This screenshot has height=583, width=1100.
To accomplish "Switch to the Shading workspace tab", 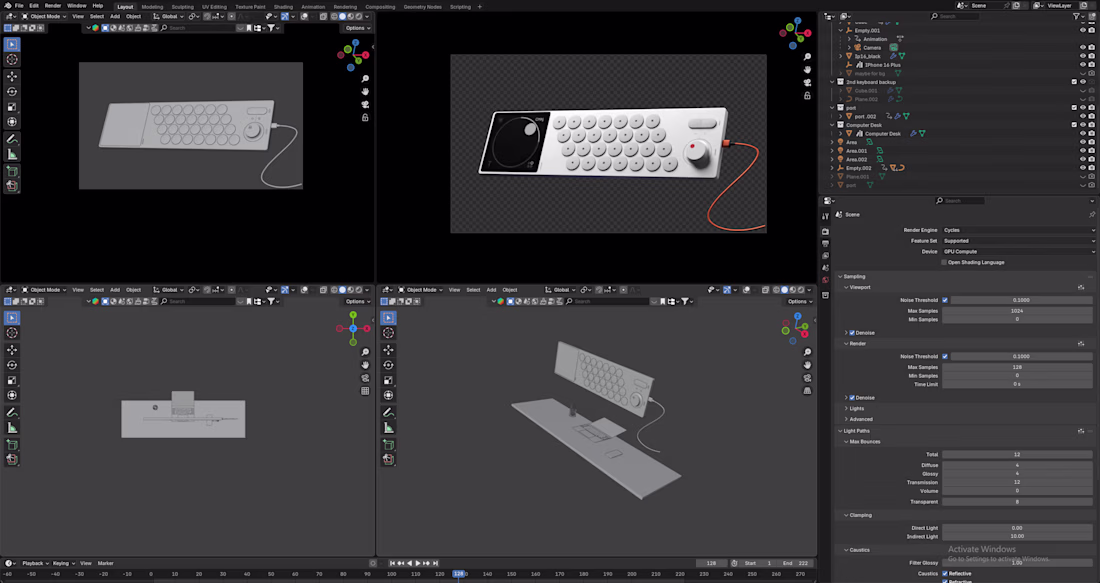I will click(x=283, y=6).
